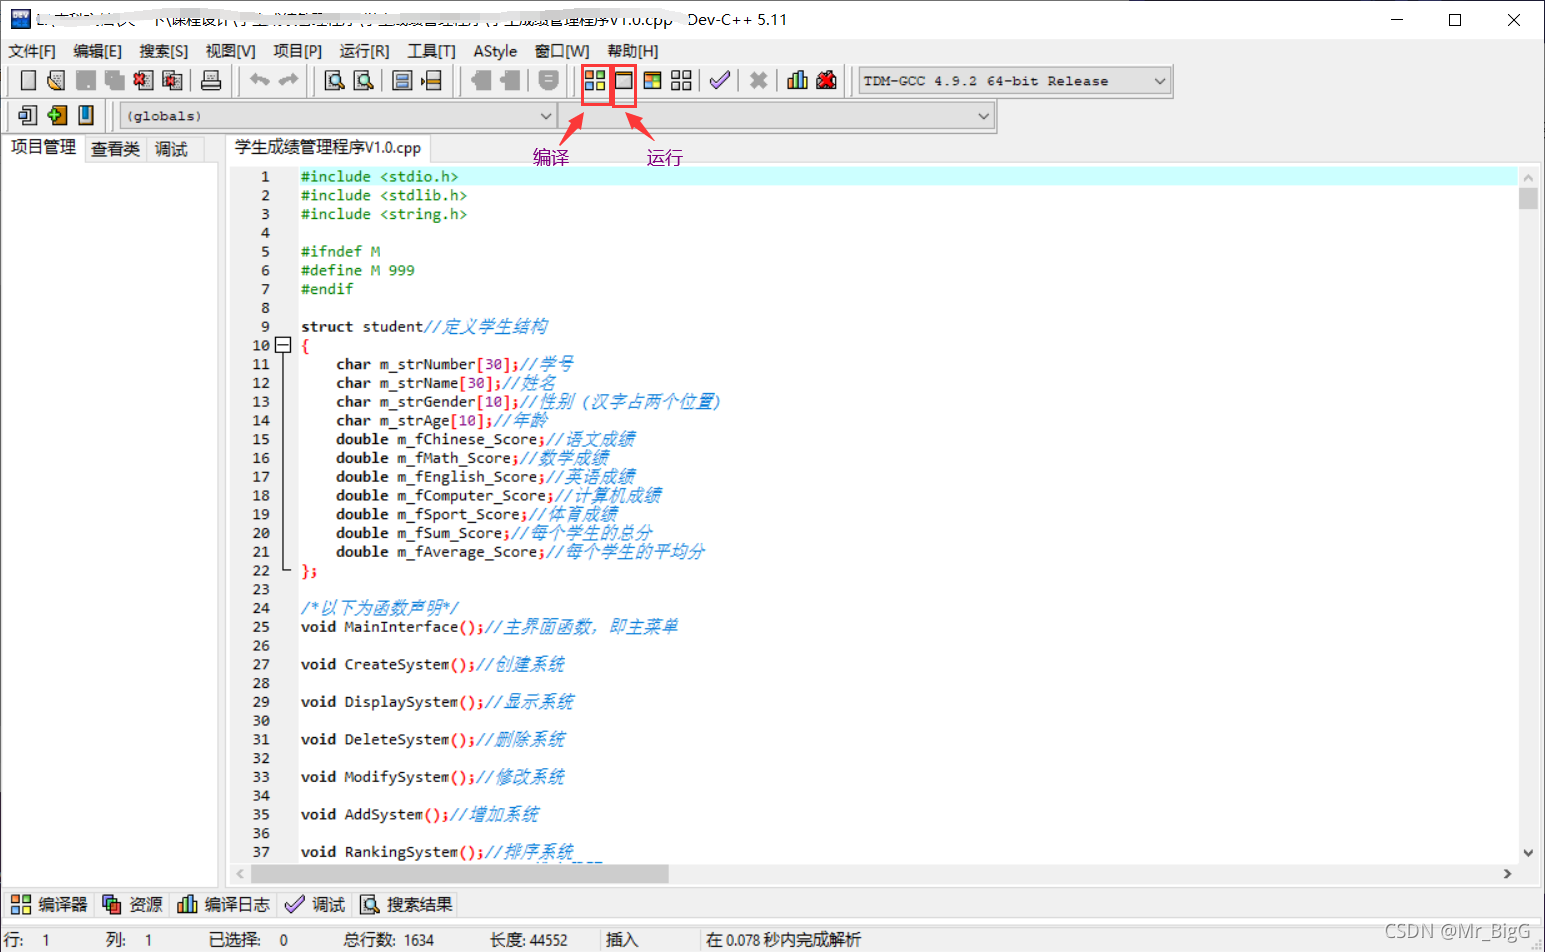Screen dimensions: 1545x952
Task: Click the Print toolbar icon
Action: [211, 81]
